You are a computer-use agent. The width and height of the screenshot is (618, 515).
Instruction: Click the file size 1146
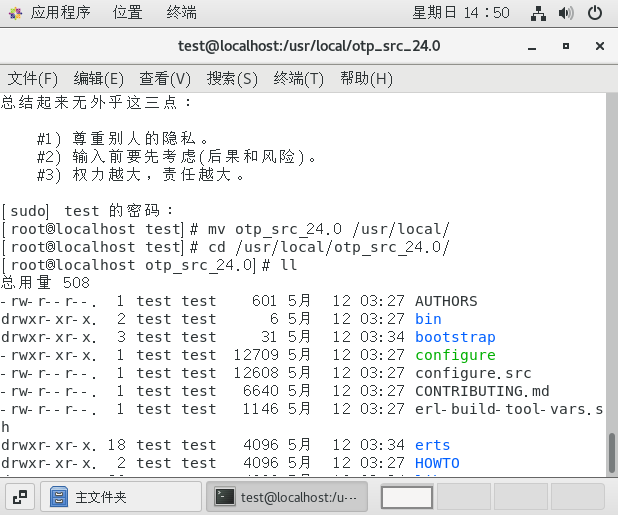pos(261,409)
